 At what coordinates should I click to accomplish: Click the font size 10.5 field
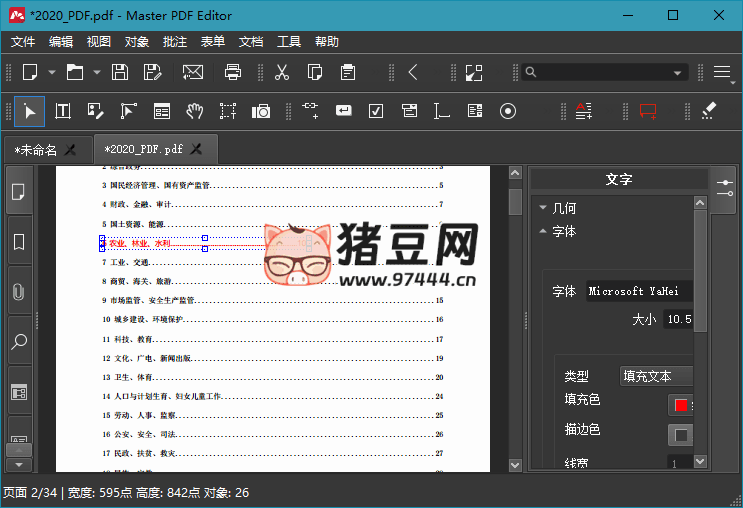679,319
